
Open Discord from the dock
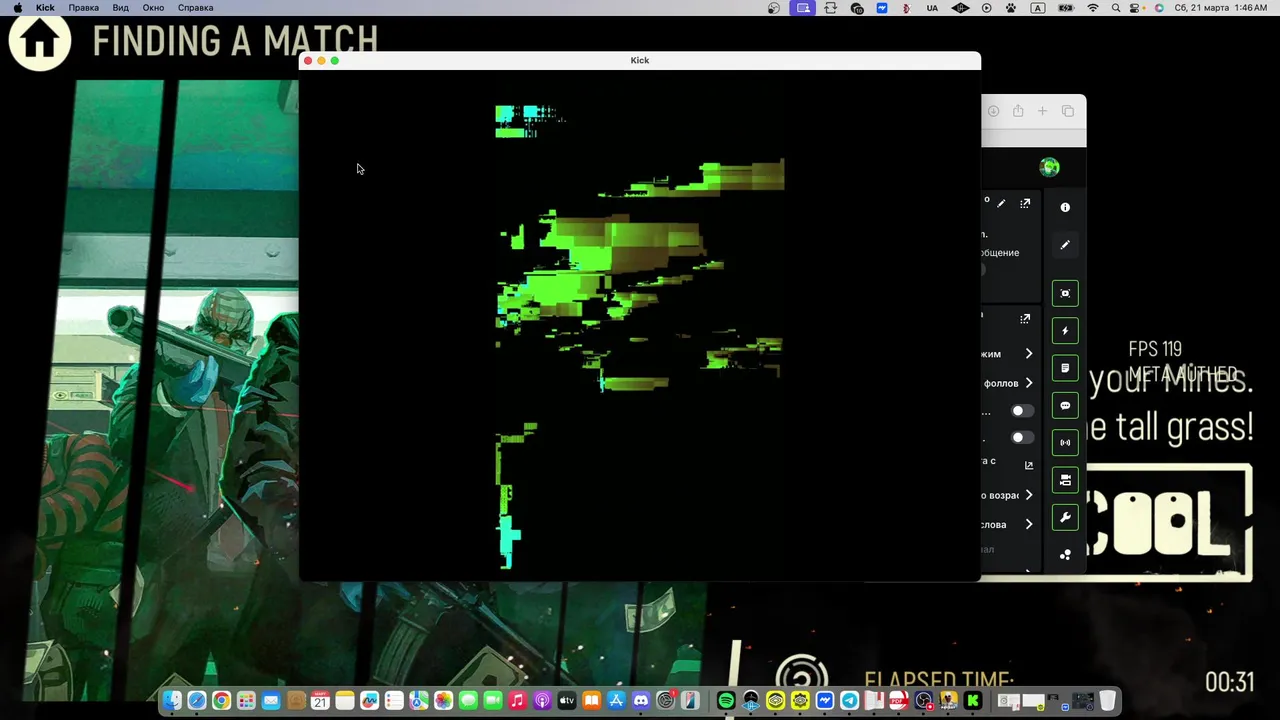641,701
